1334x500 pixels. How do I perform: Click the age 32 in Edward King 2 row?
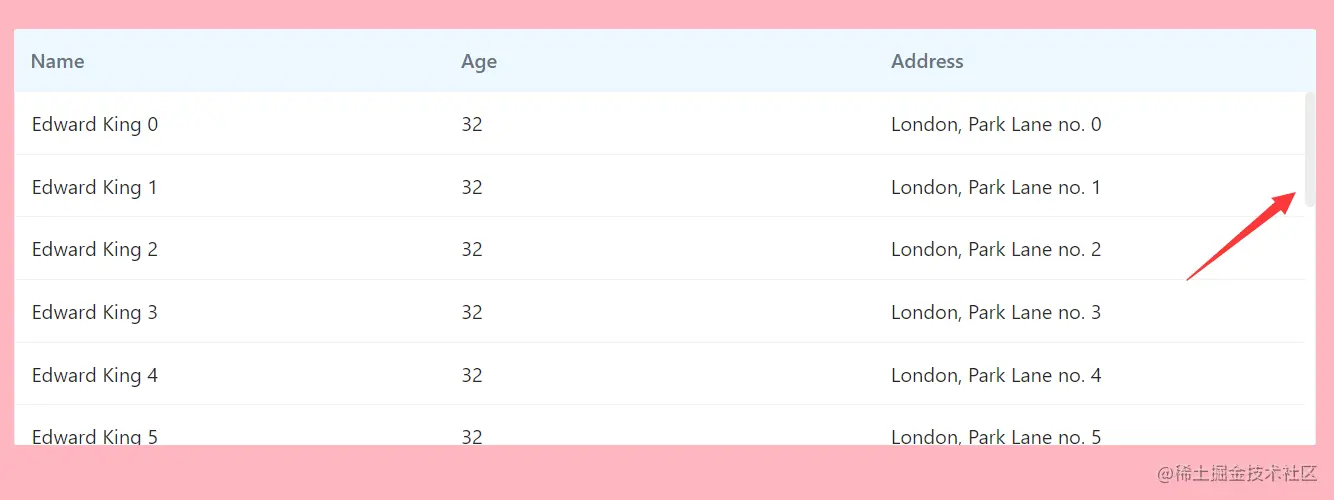click(472, 249)
